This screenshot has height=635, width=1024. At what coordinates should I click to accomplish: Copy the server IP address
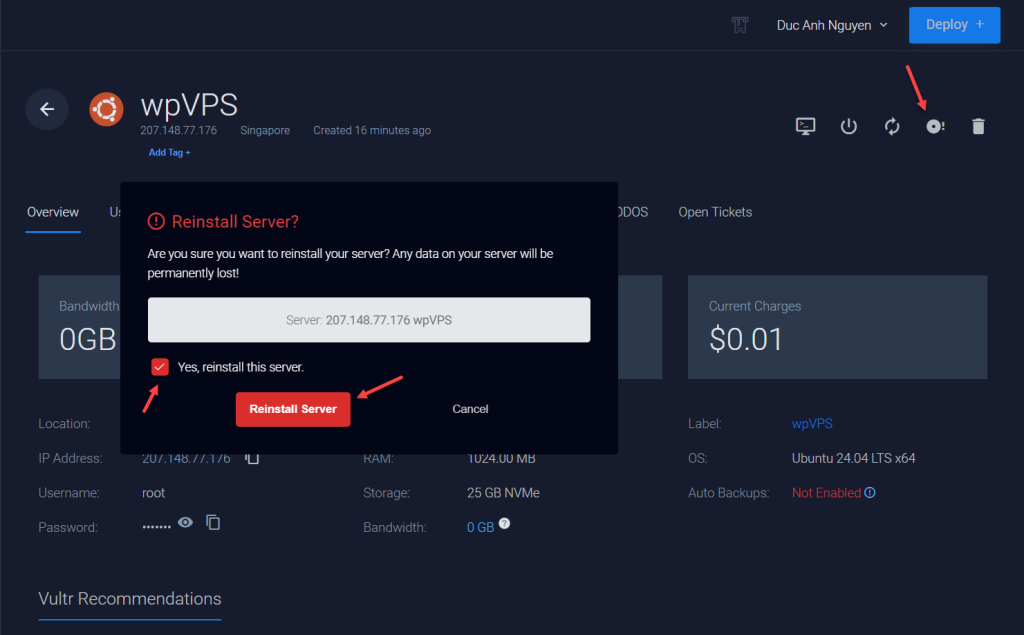[x=250, y=458]
